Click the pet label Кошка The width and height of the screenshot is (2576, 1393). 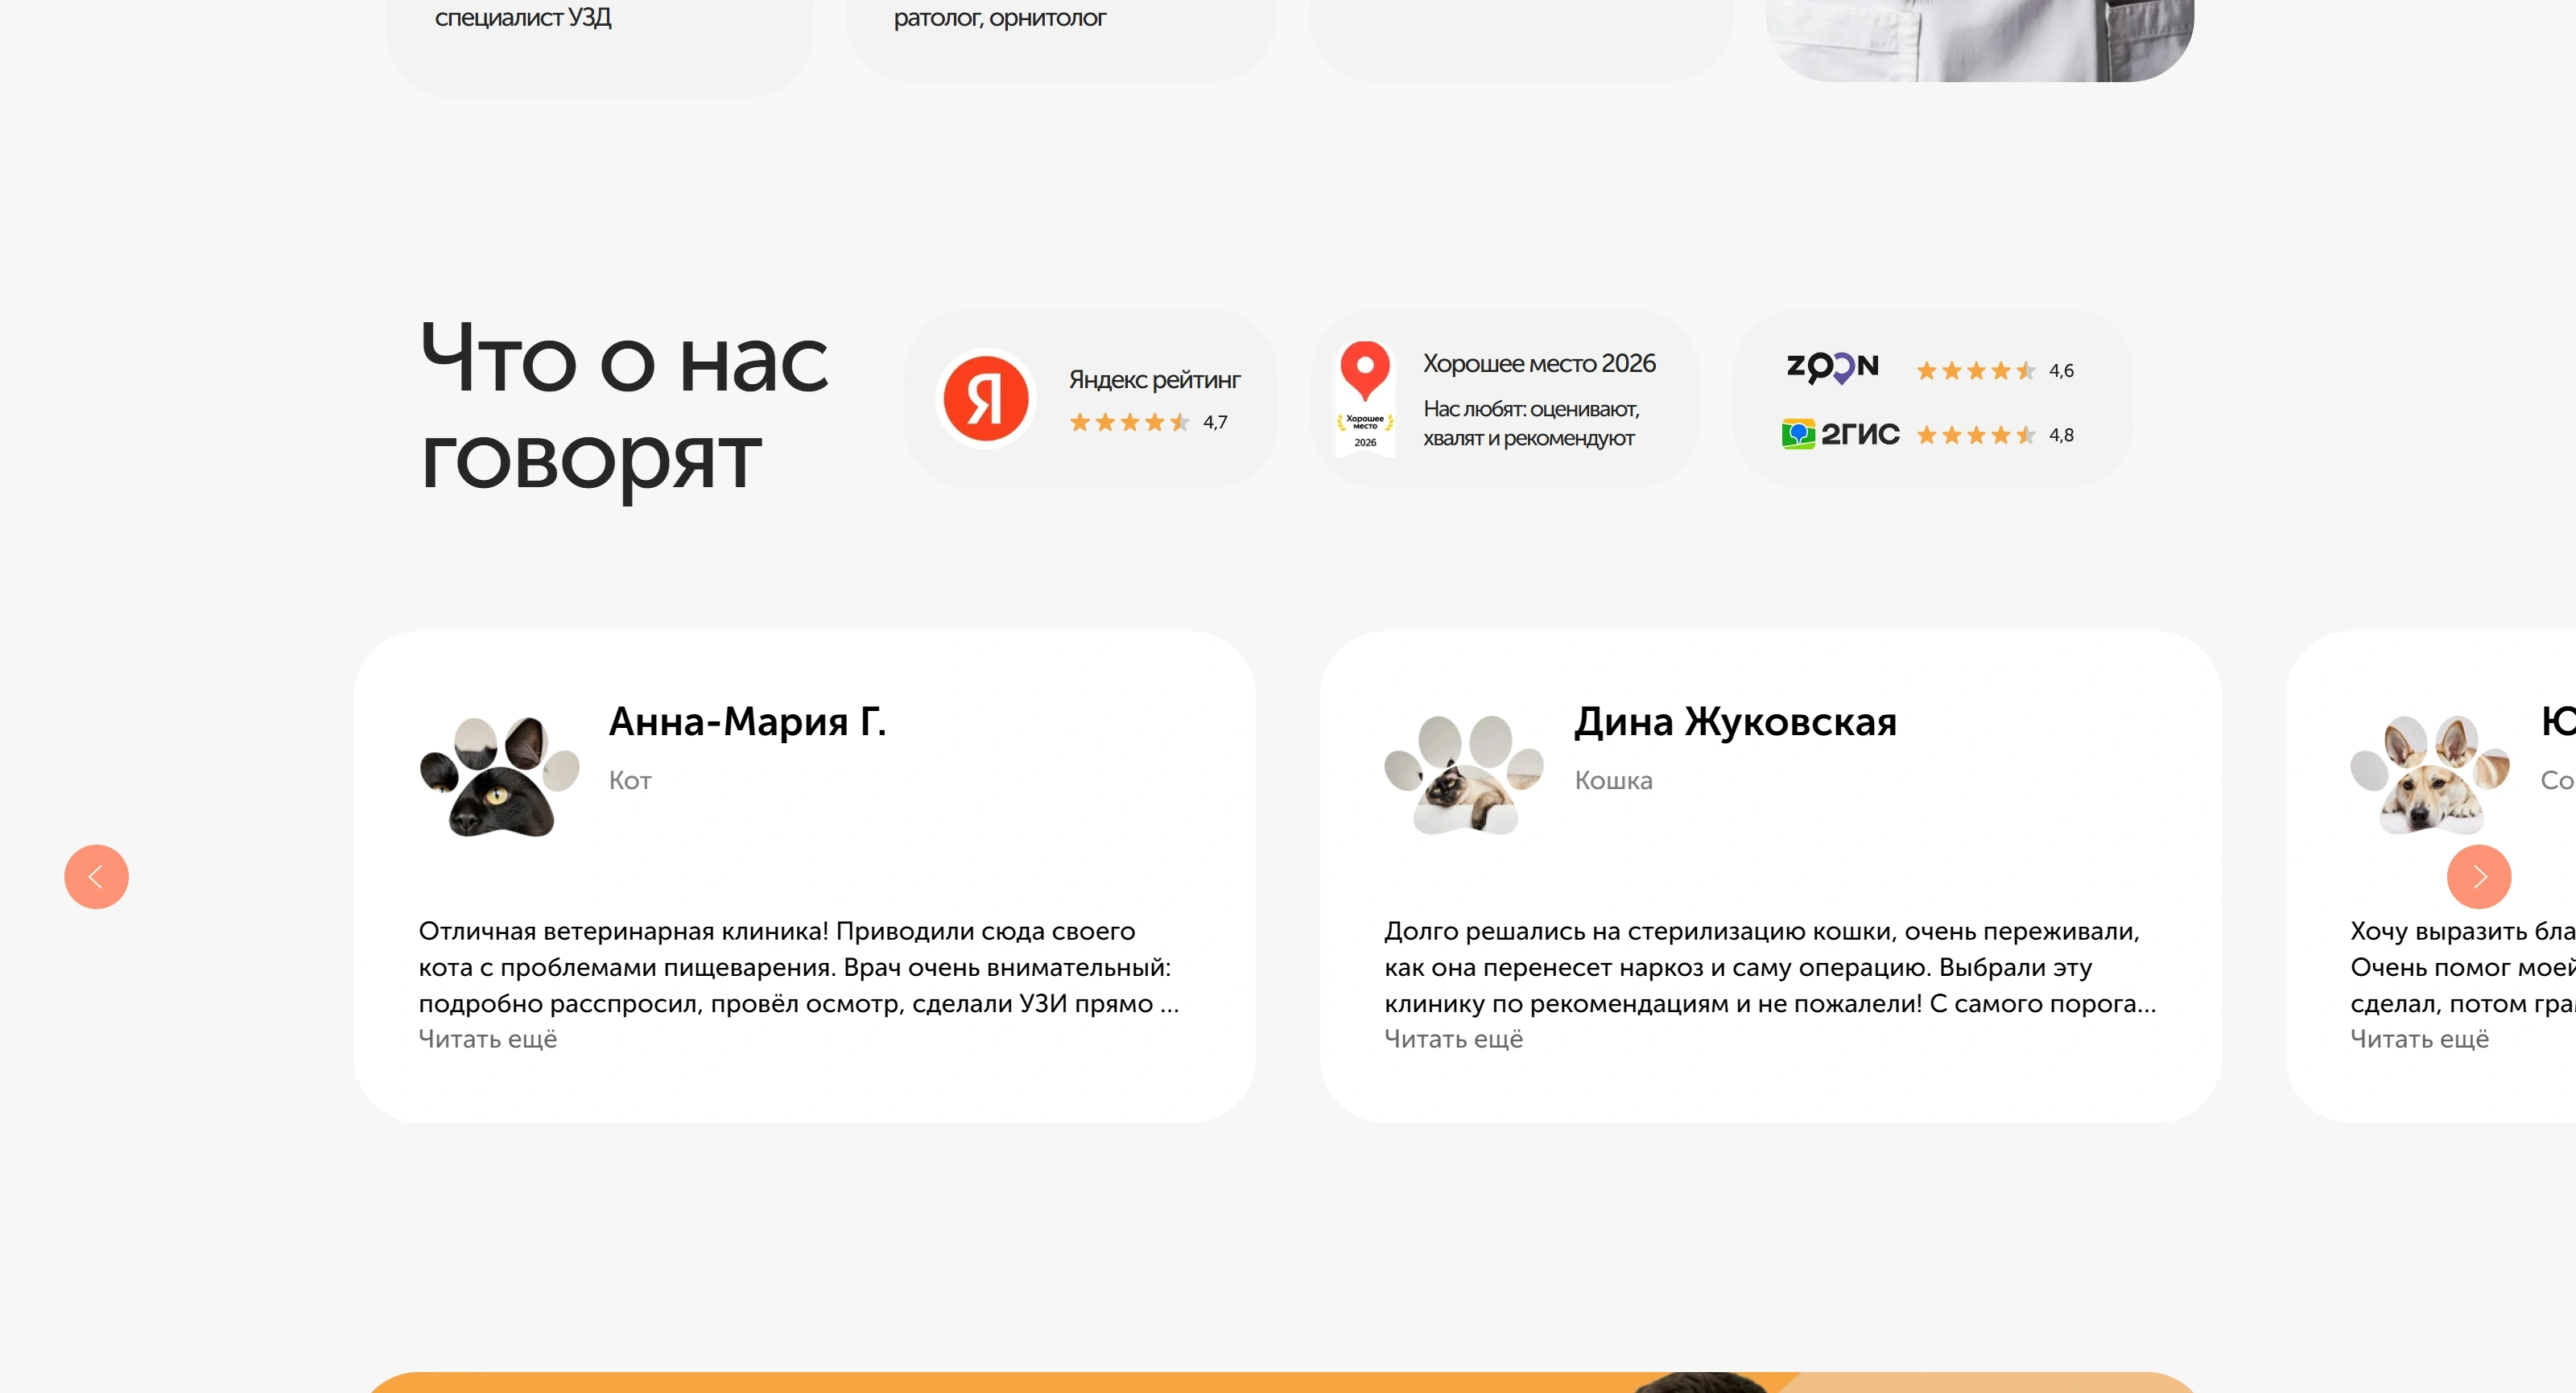(1613, 780)
